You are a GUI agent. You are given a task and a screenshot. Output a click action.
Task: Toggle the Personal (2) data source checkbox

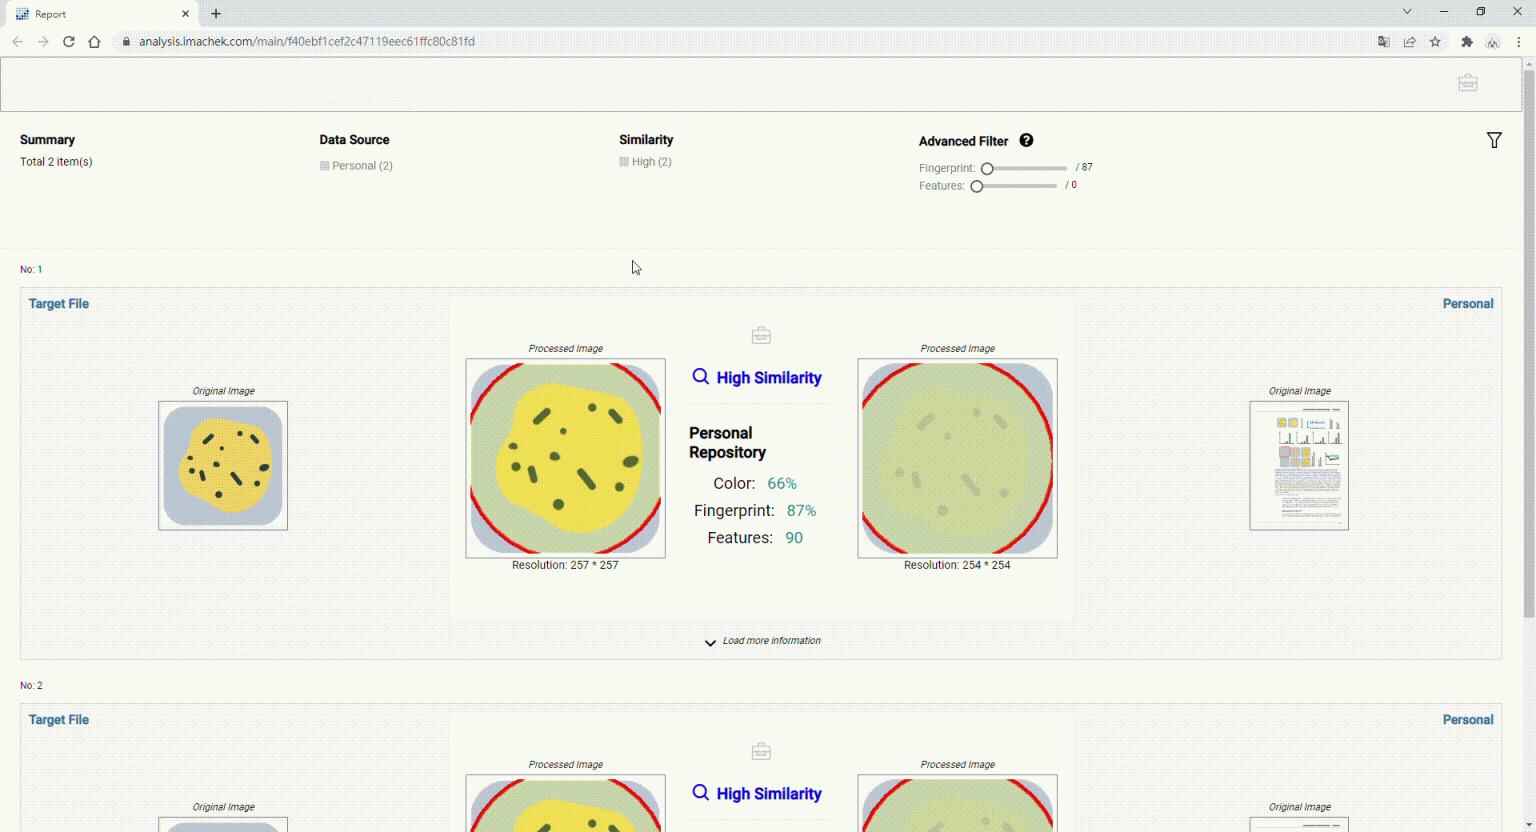click(x=325, y=166)
